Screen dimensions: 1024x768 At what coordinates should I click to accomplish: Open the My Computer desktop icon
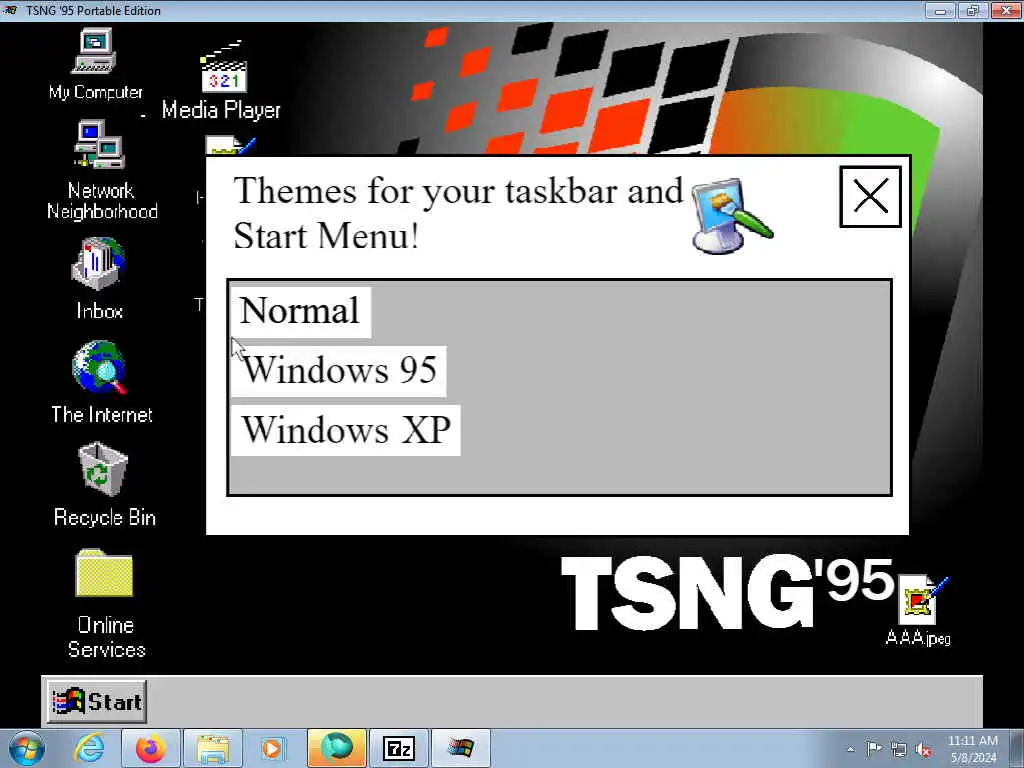pyautogui.click(x=95, y=63)
